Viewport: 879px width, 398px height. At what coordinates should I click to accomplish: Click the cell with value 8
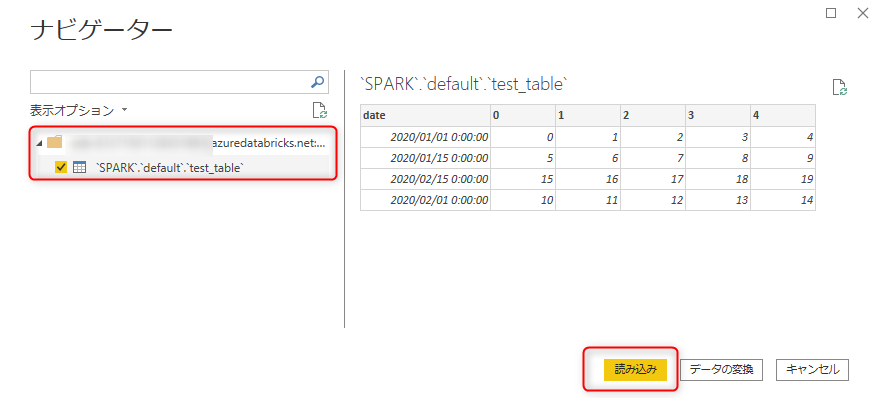(x=718, y=158)
